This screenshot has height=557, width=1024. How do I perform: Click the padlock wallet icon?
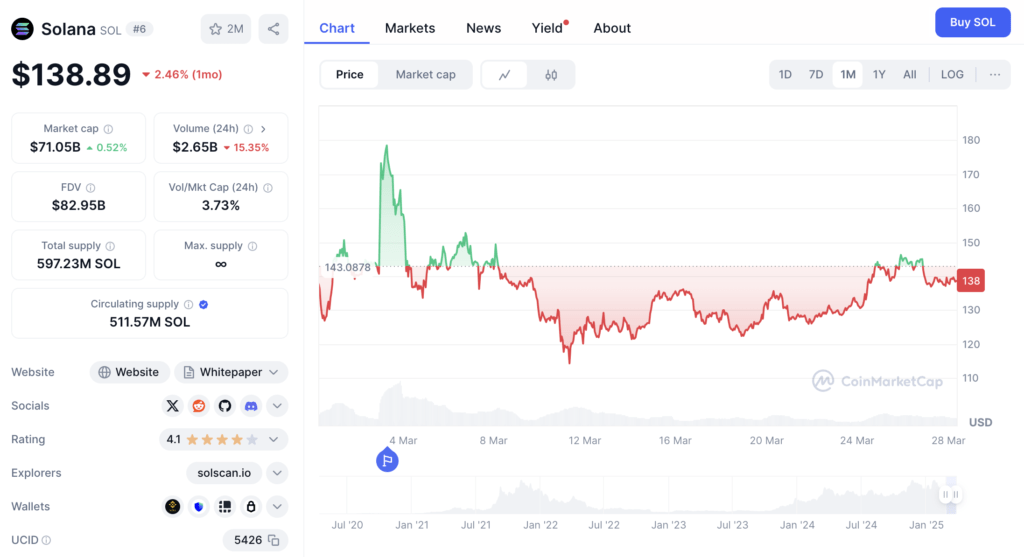coord(251,507)
